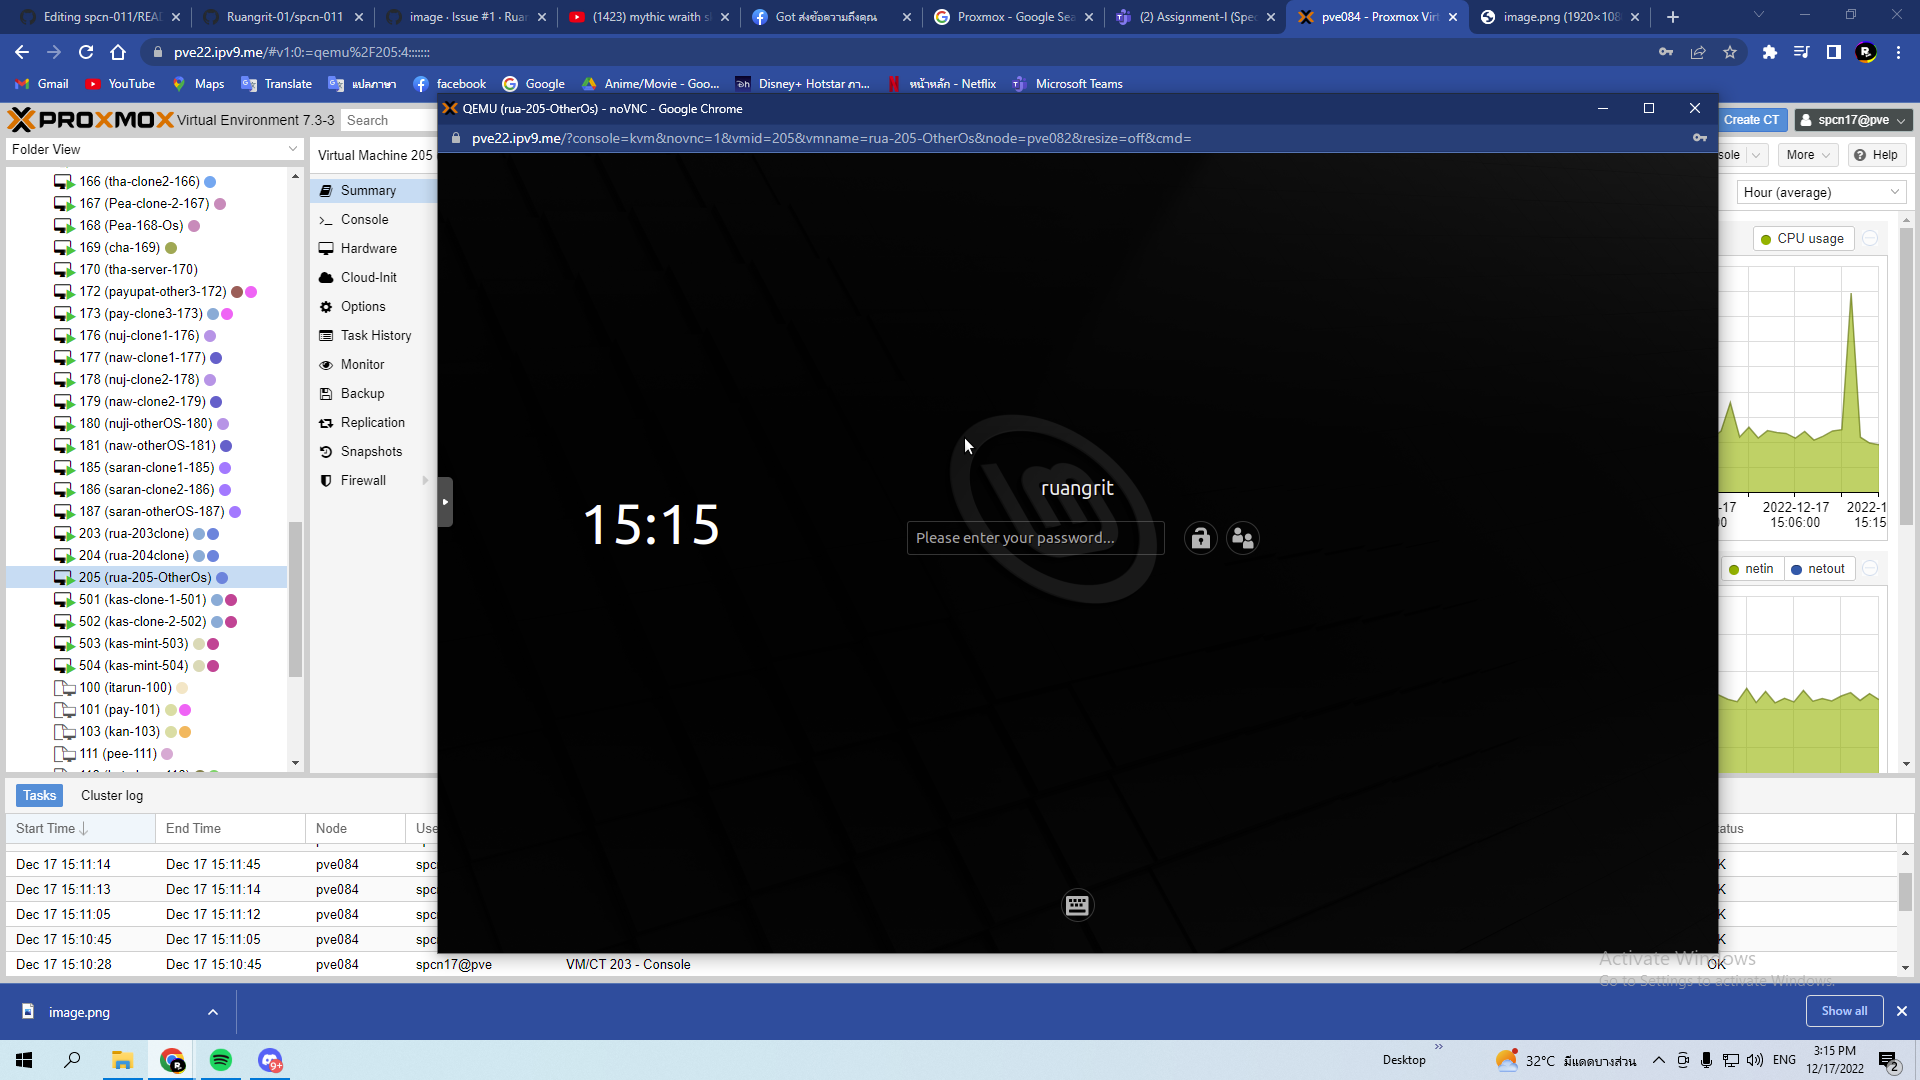Click the Show all downloads button
Screen dimensions: 1920x1080
click(1844, 1011)
